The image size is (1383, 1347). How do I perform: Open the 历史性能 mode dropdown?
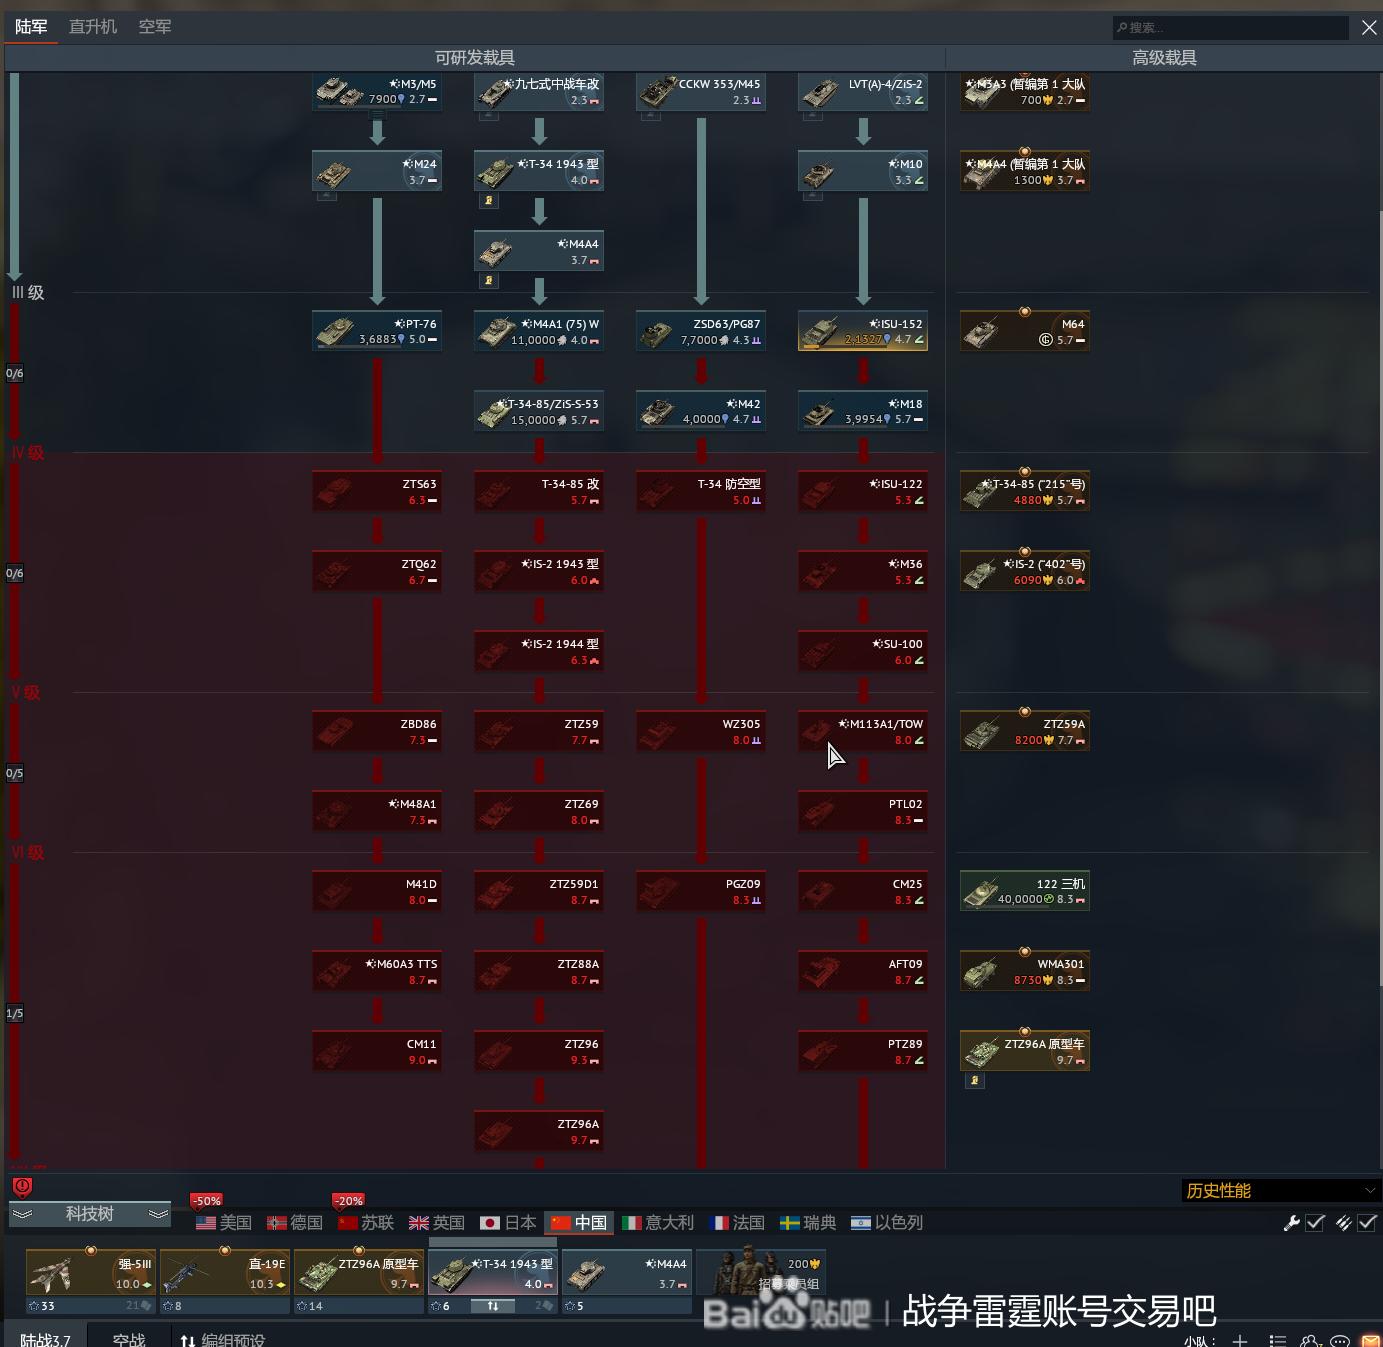(x=1281, y=1190)
